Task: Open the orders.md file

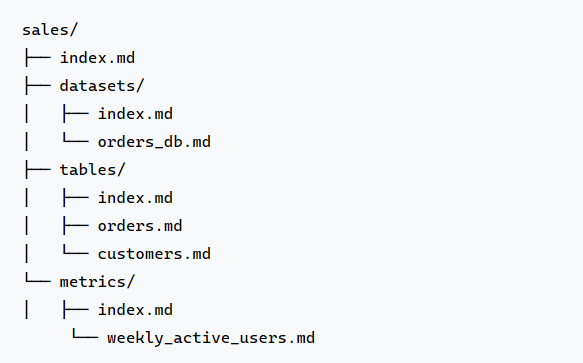Action: tap(140, 226)
